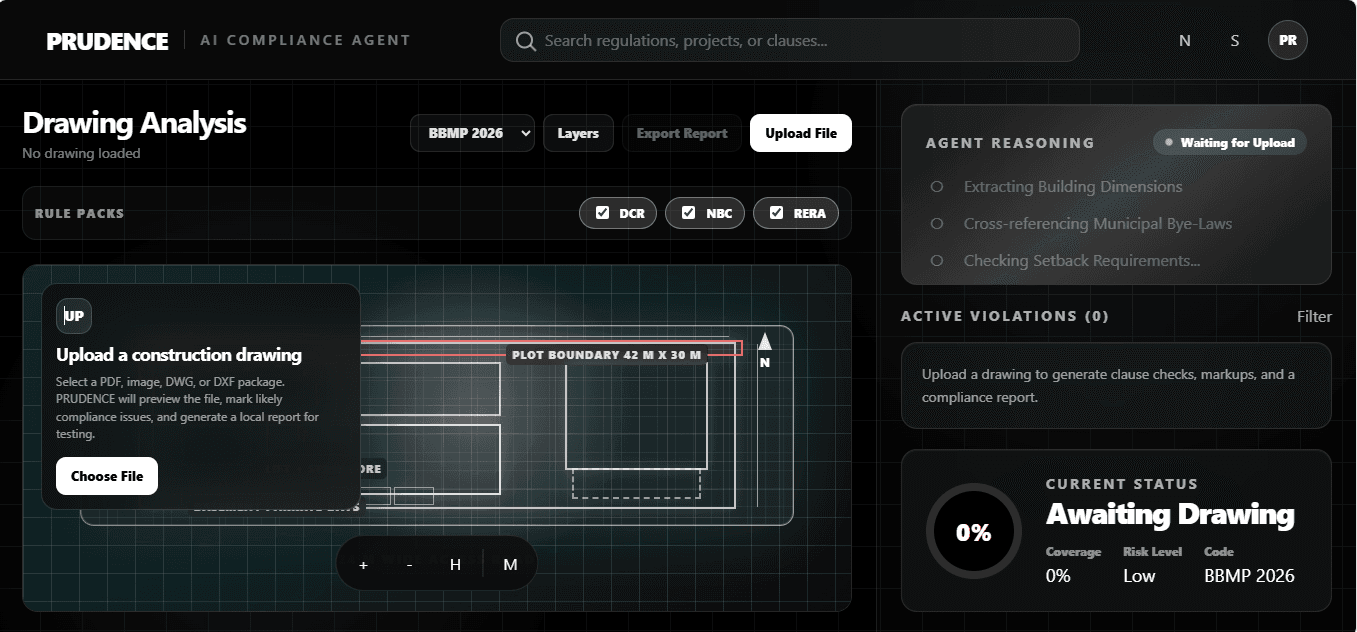Open the Layers menu
Screen dimensions: 1357x632
pos(578,133)
